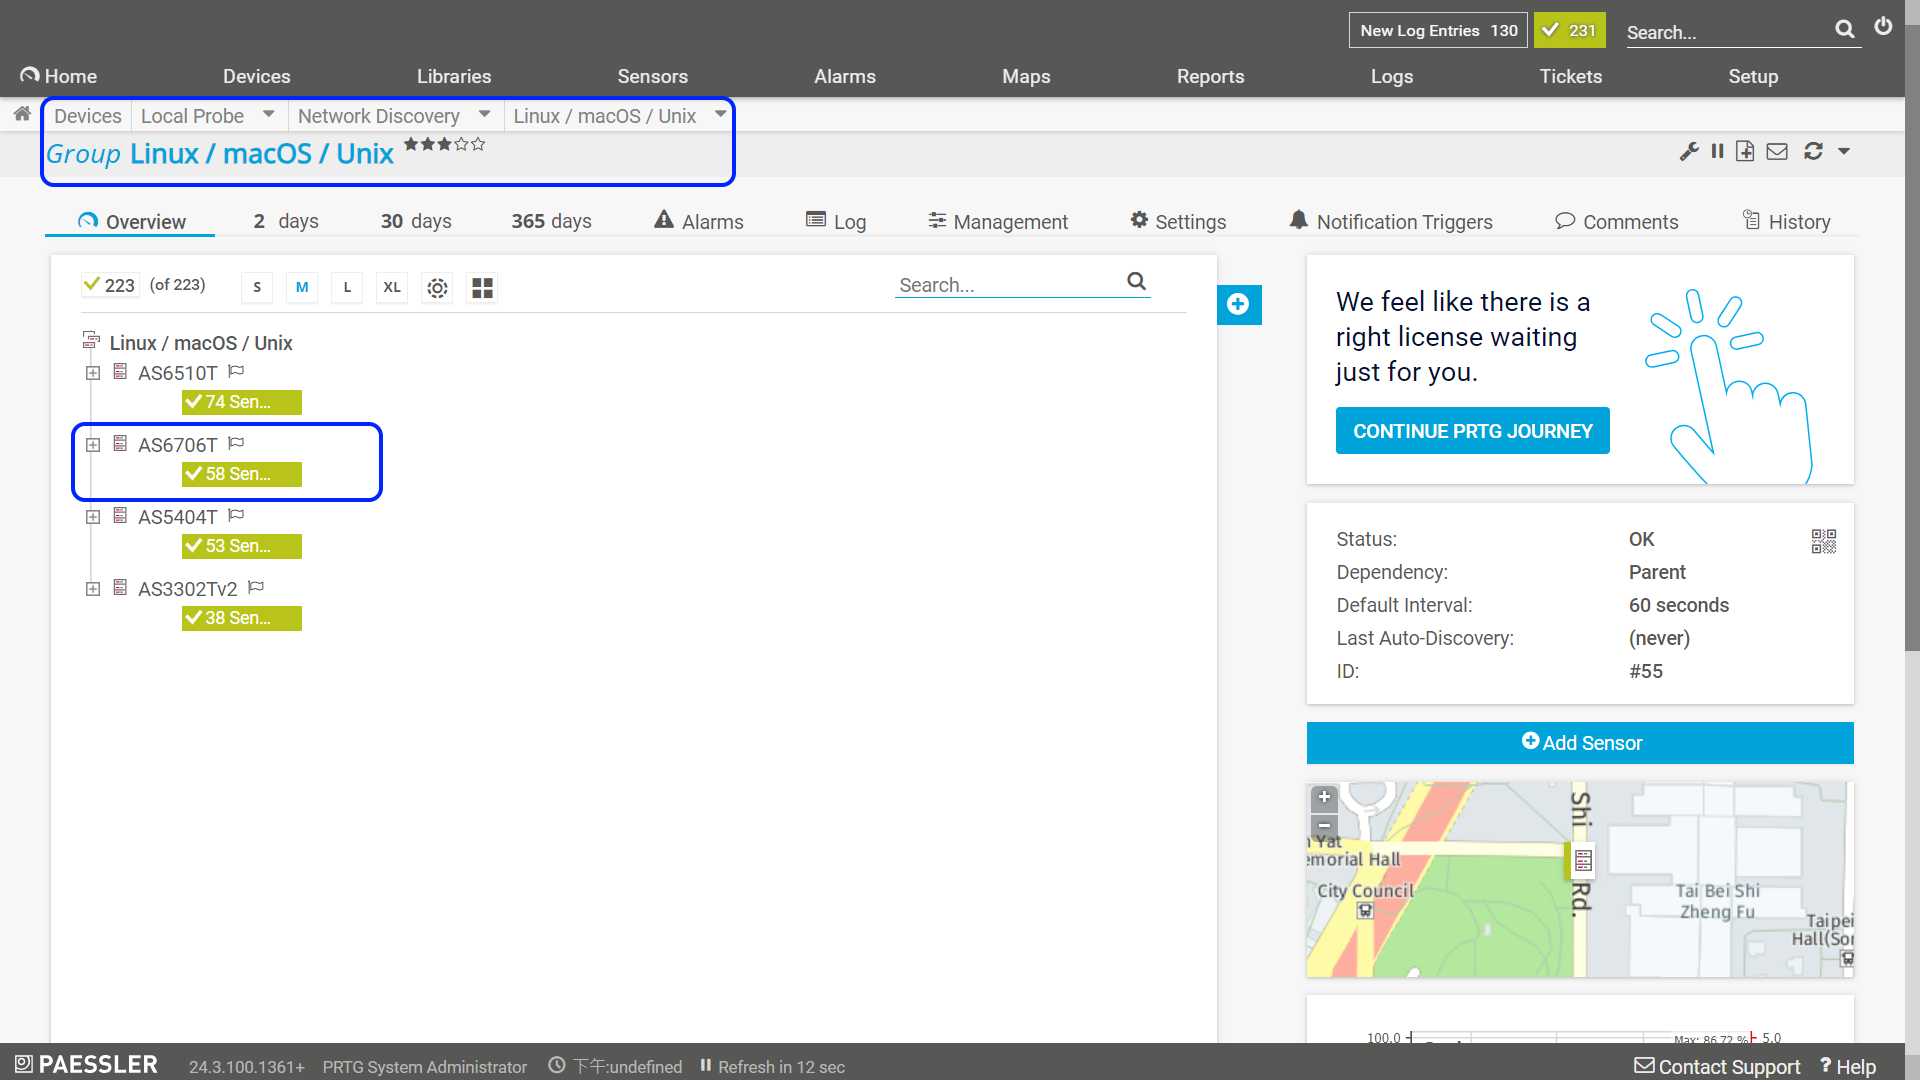This screenshot has height=1080, width=1920.
Task: Click the pause icon in group toolbar
Action: coord(1717,151)
